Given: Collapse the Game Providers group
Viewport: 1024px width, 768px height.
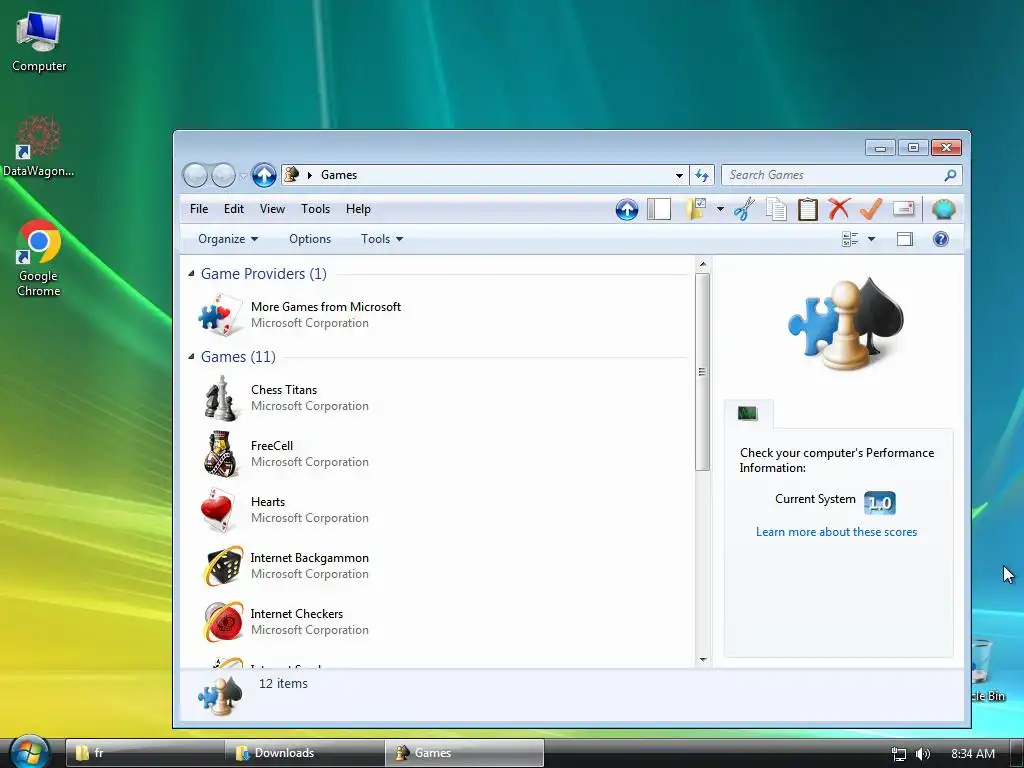Looking at the screenshot, I should (191, 274).
